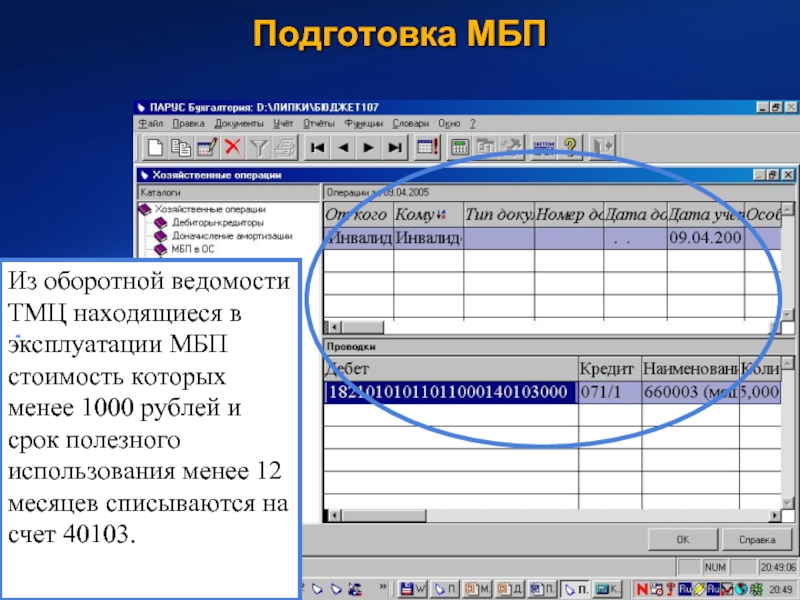This screenshot has height=600, width=800.
Task: Click the New record toolbar icon
Action: (155, 147)
